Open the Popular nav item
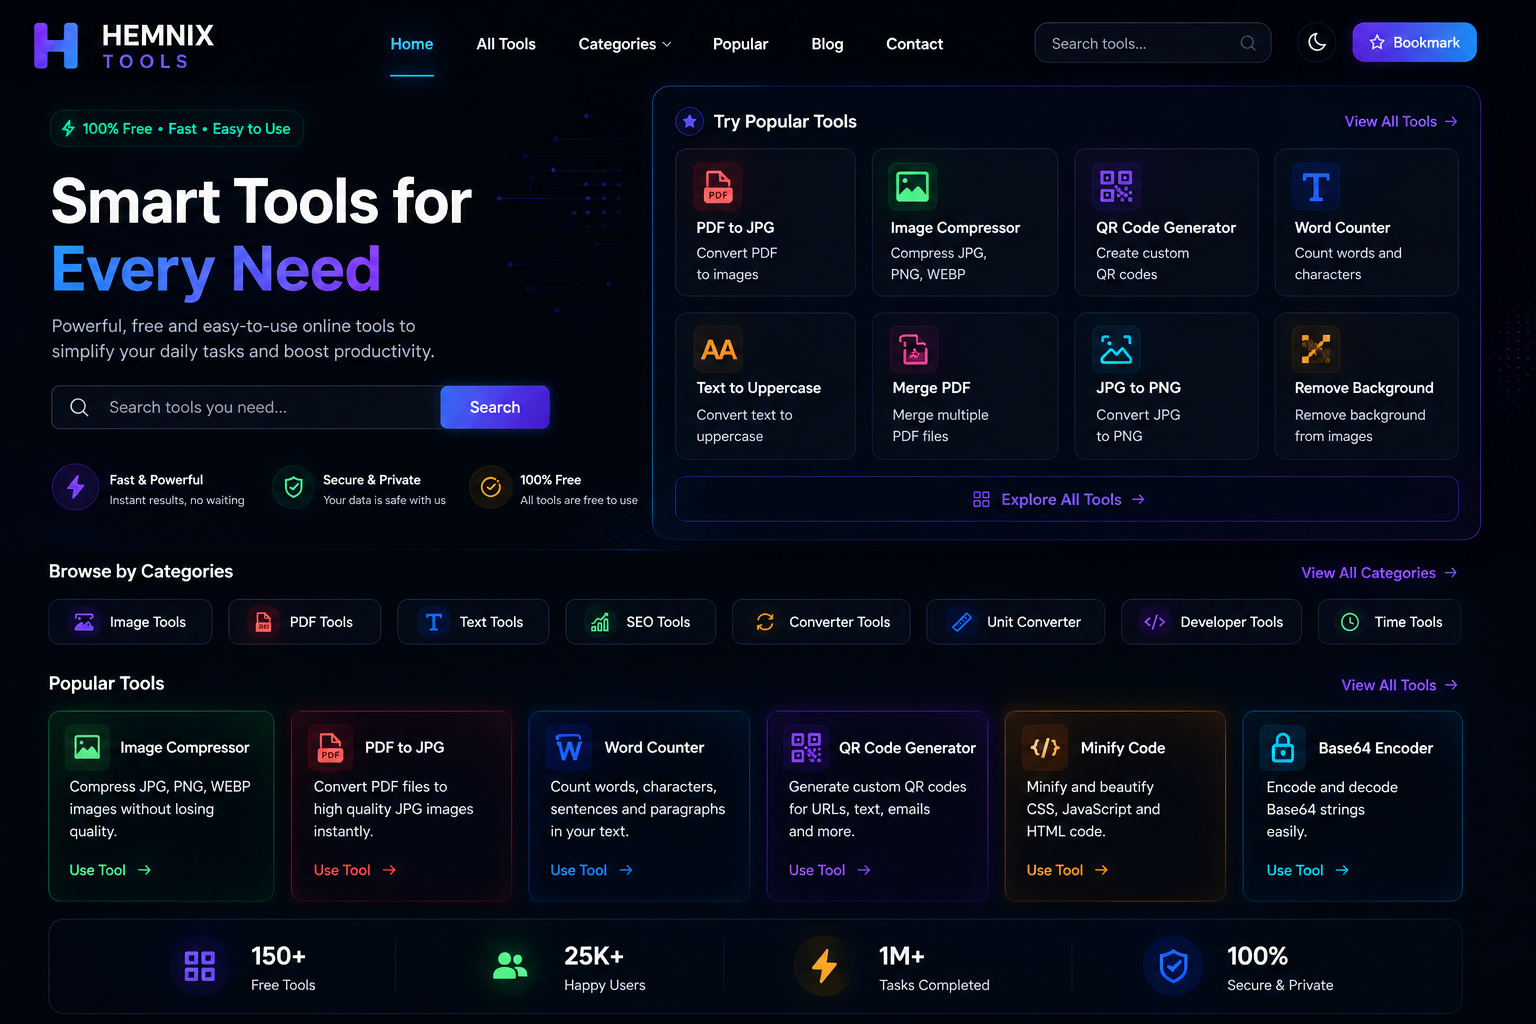This screenshot has height=1024, width=1536. [740, 44]
